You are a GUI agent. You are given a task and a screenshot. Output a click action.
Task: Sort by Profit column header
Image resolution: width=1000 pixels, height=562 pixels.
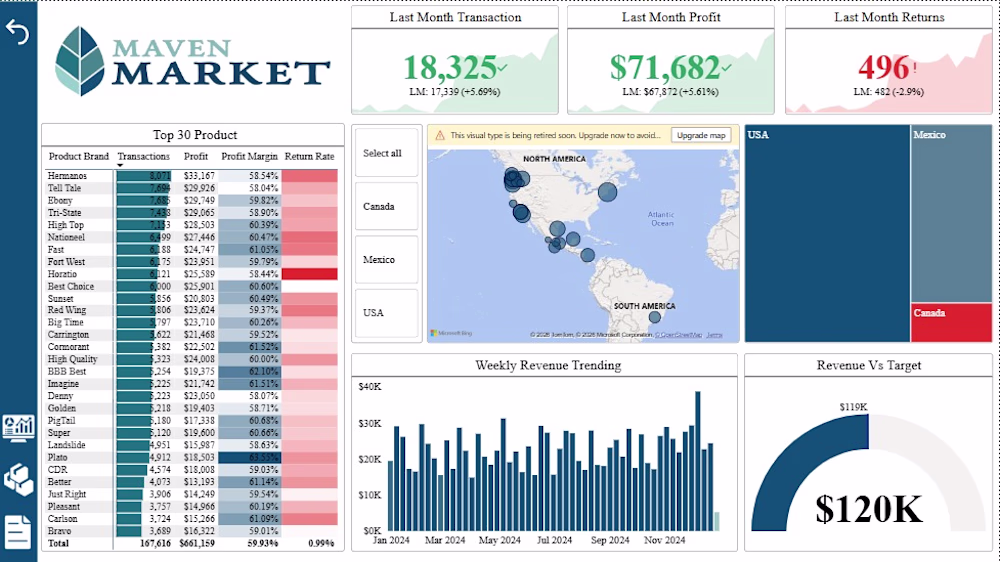196,156
